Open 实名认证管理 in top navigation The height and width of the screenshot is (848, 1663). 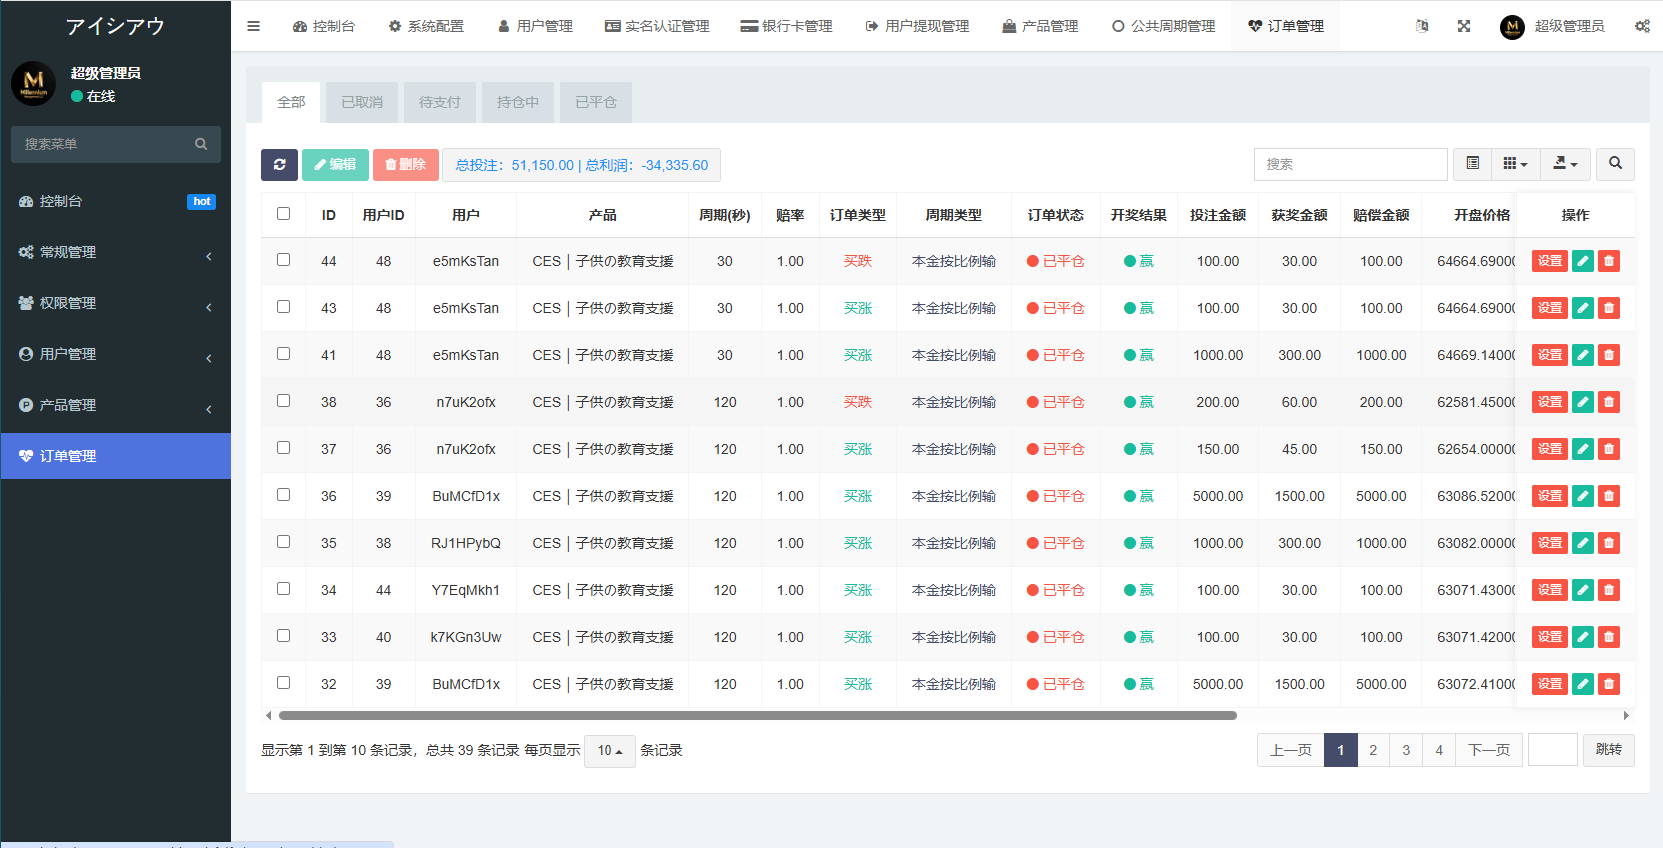pyautogui.click(x=657, y=26)
